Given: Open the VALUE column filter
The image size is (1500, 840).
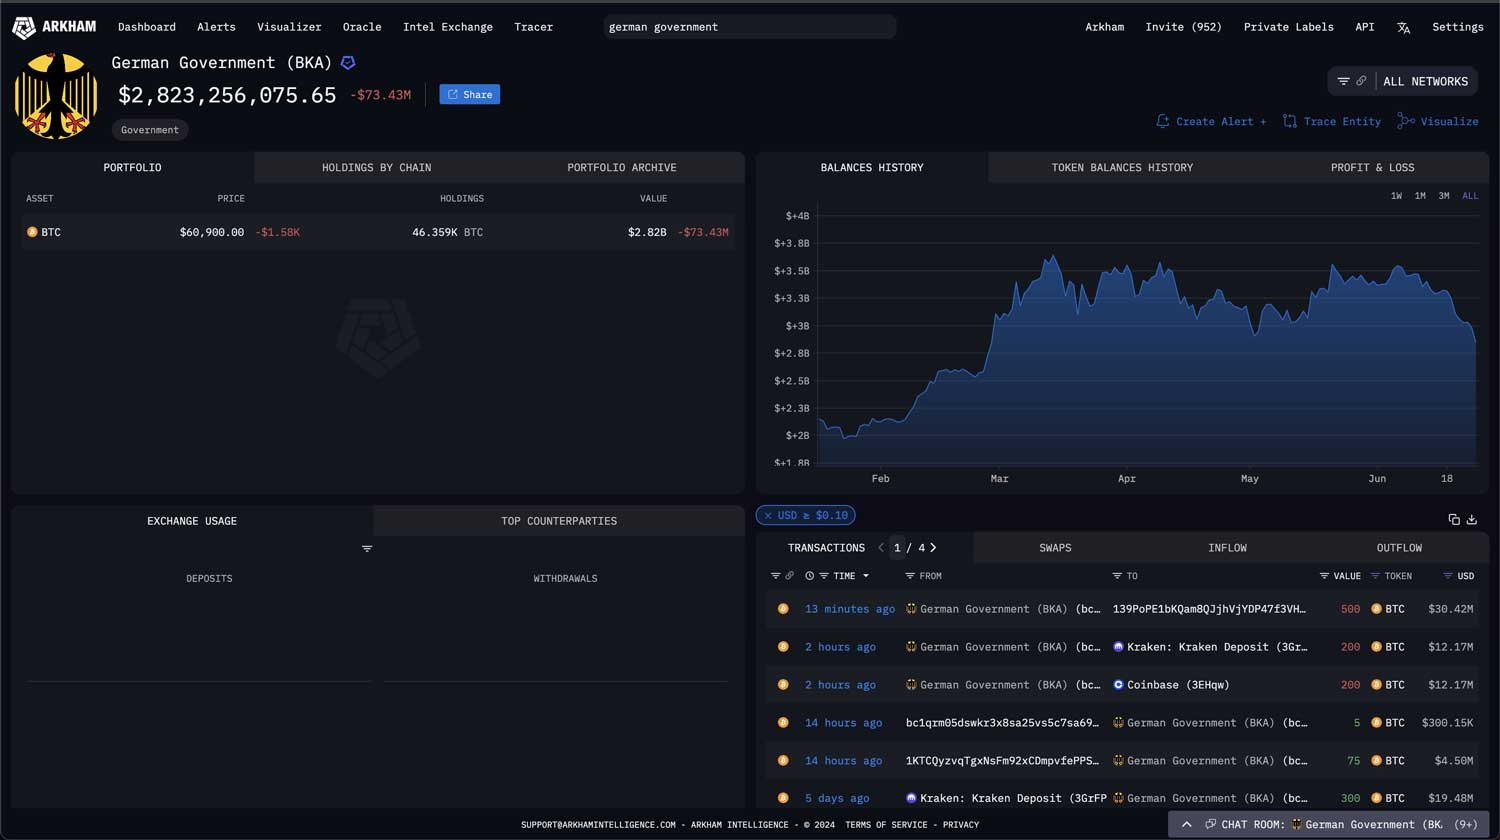Looking at the screenshot, I should pos(1324,576).
